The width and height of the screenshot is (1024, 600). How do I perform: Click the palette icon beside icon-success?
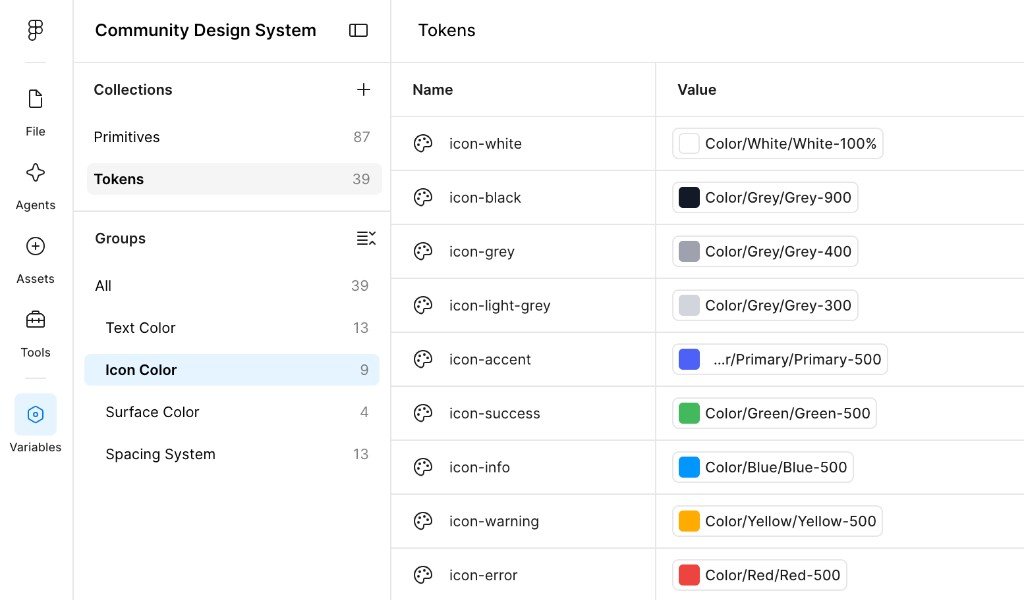(423, 413)
